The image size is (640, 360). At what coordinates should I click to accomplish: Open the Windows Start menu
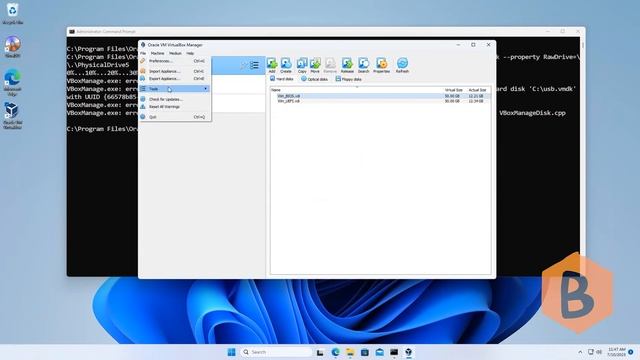(231, 352)
